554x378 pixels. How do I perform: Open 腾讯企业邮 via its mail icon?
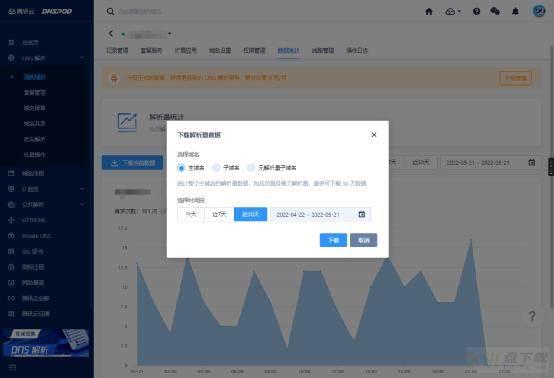pyautogui.click(x=11, y=298)
